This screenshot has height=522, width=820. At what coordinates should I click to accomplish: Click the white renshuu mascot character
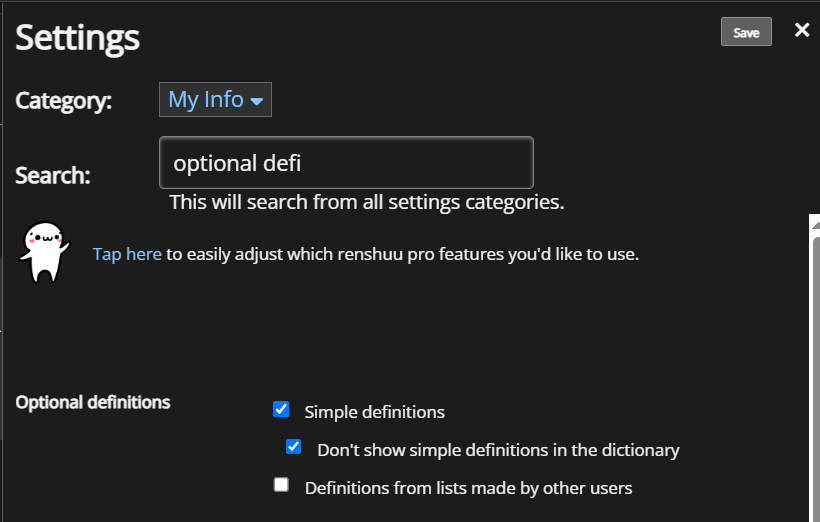pos(44,253)
